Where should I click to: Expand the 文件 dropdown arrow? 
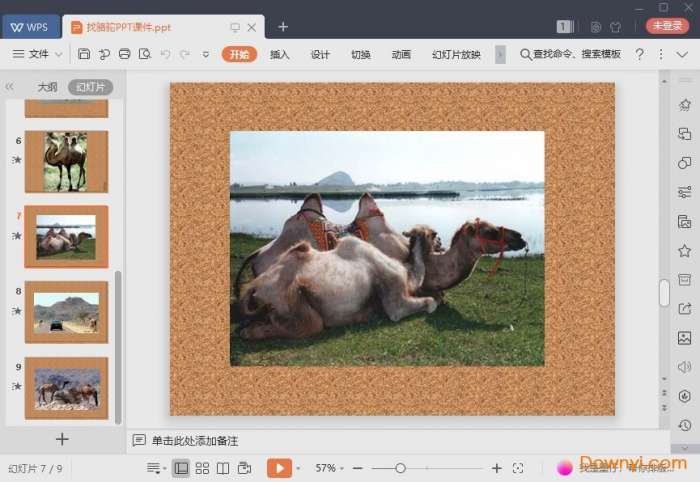click(x=58, y=54)
